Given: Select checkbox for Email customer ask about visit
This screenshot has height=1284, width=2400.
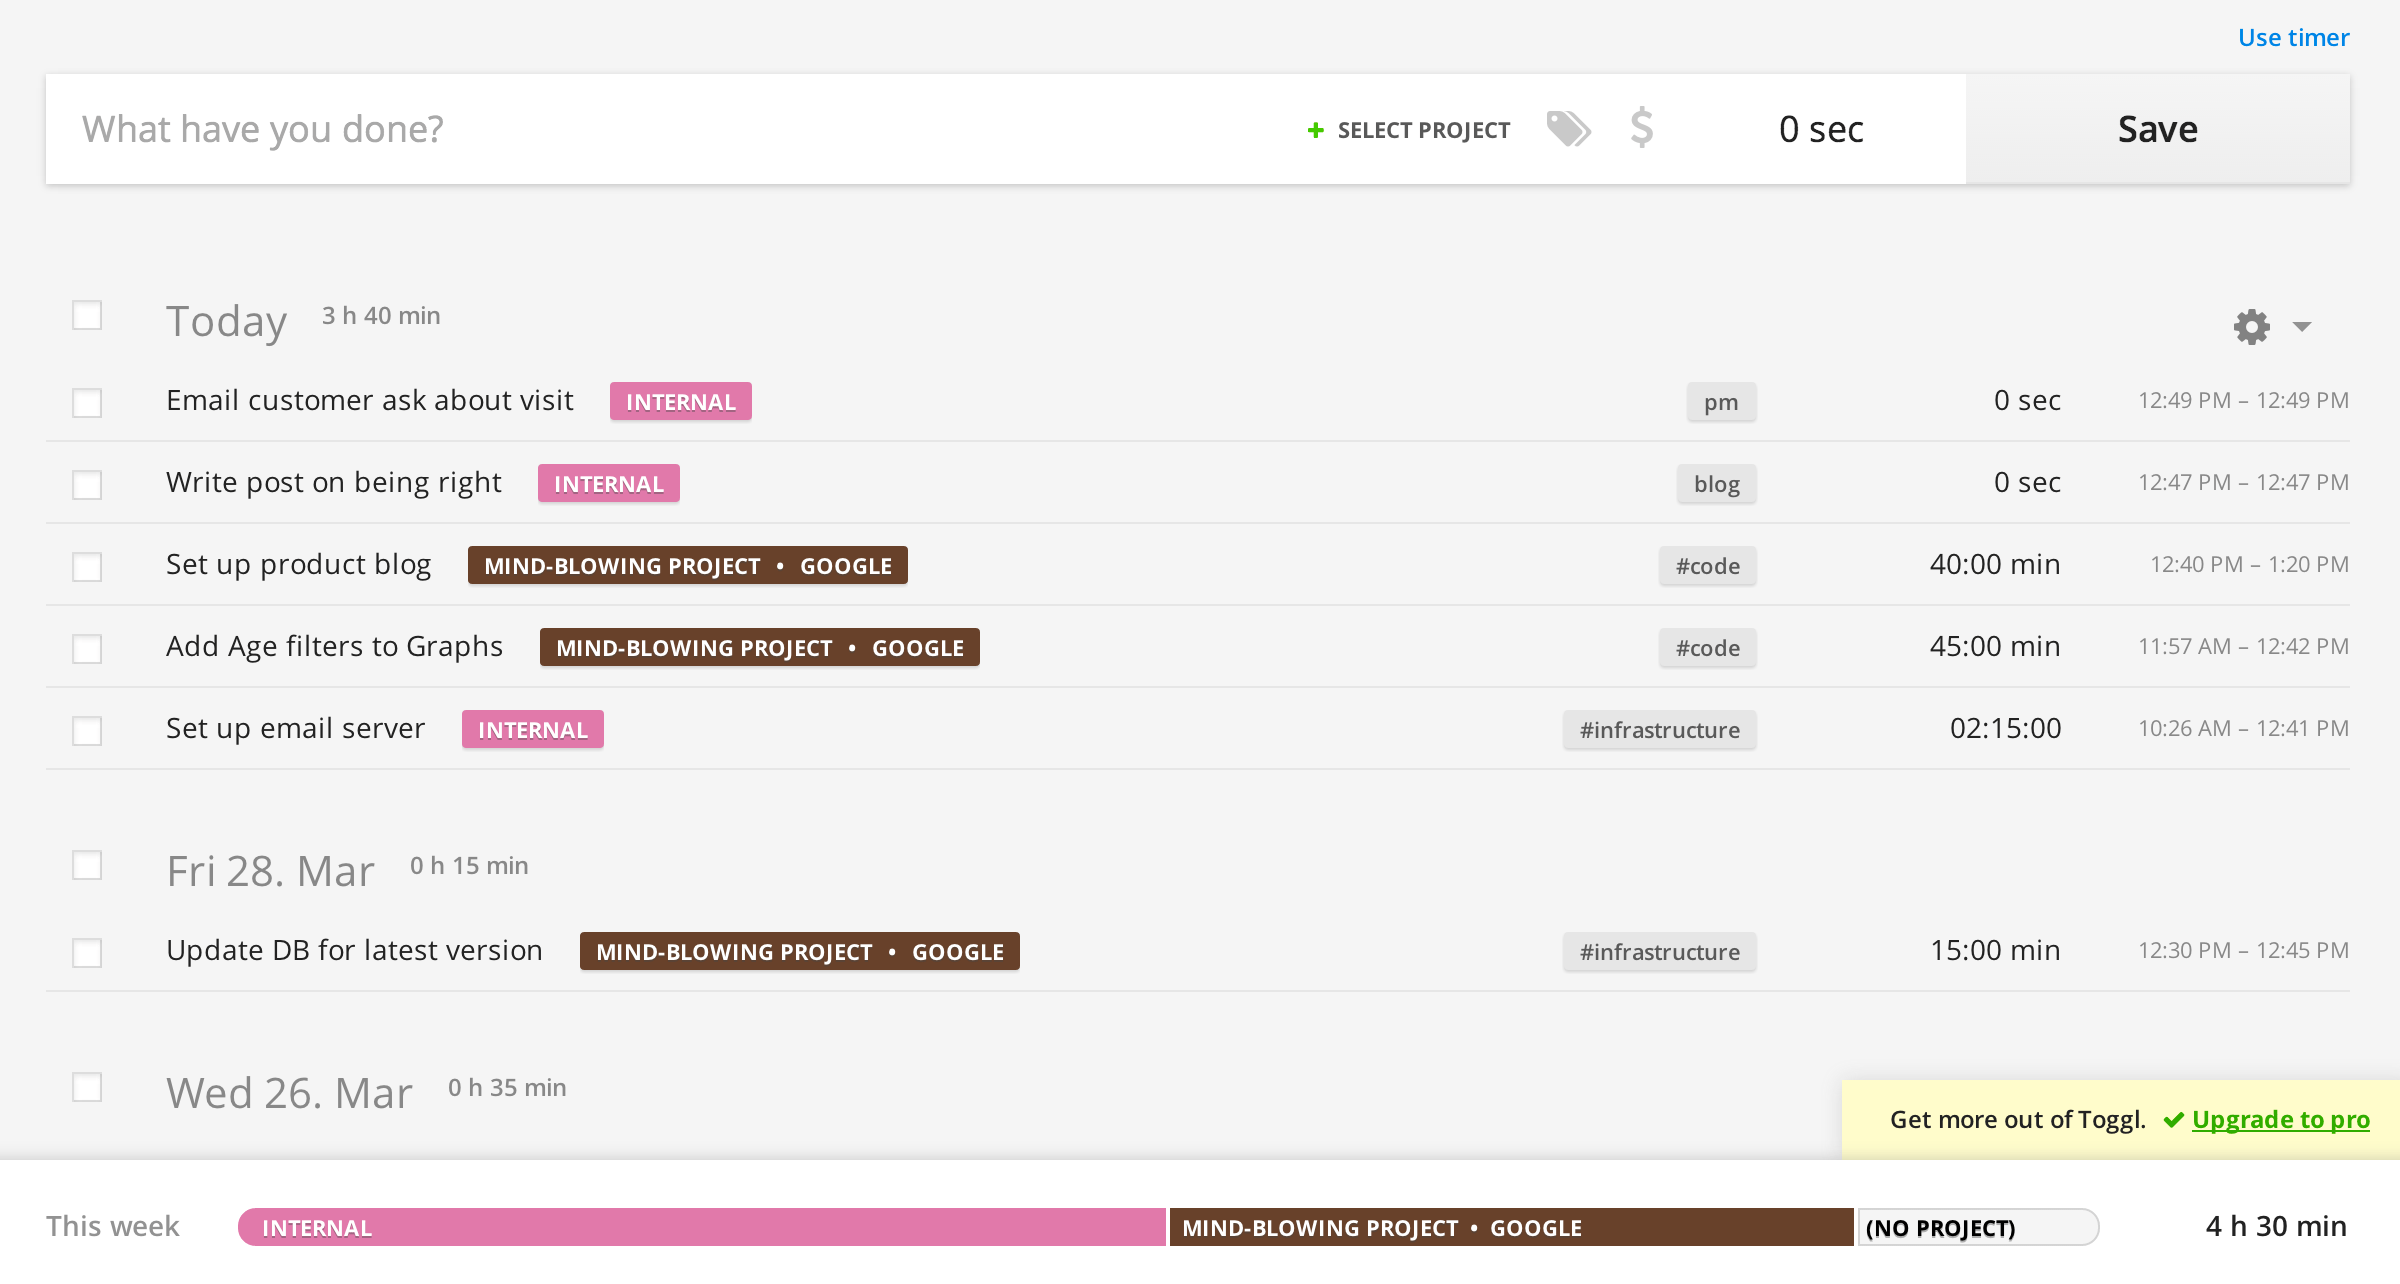Looking at the screenshot, I should coord(87,403).
